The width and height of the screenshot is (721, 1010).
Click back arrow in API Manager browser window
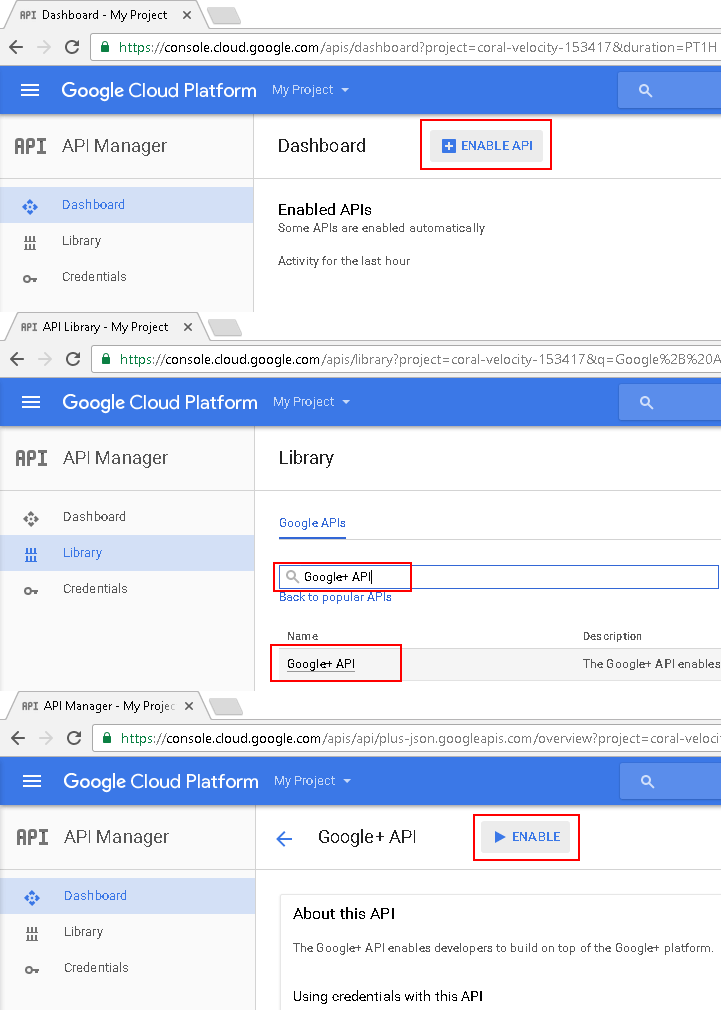18,738
